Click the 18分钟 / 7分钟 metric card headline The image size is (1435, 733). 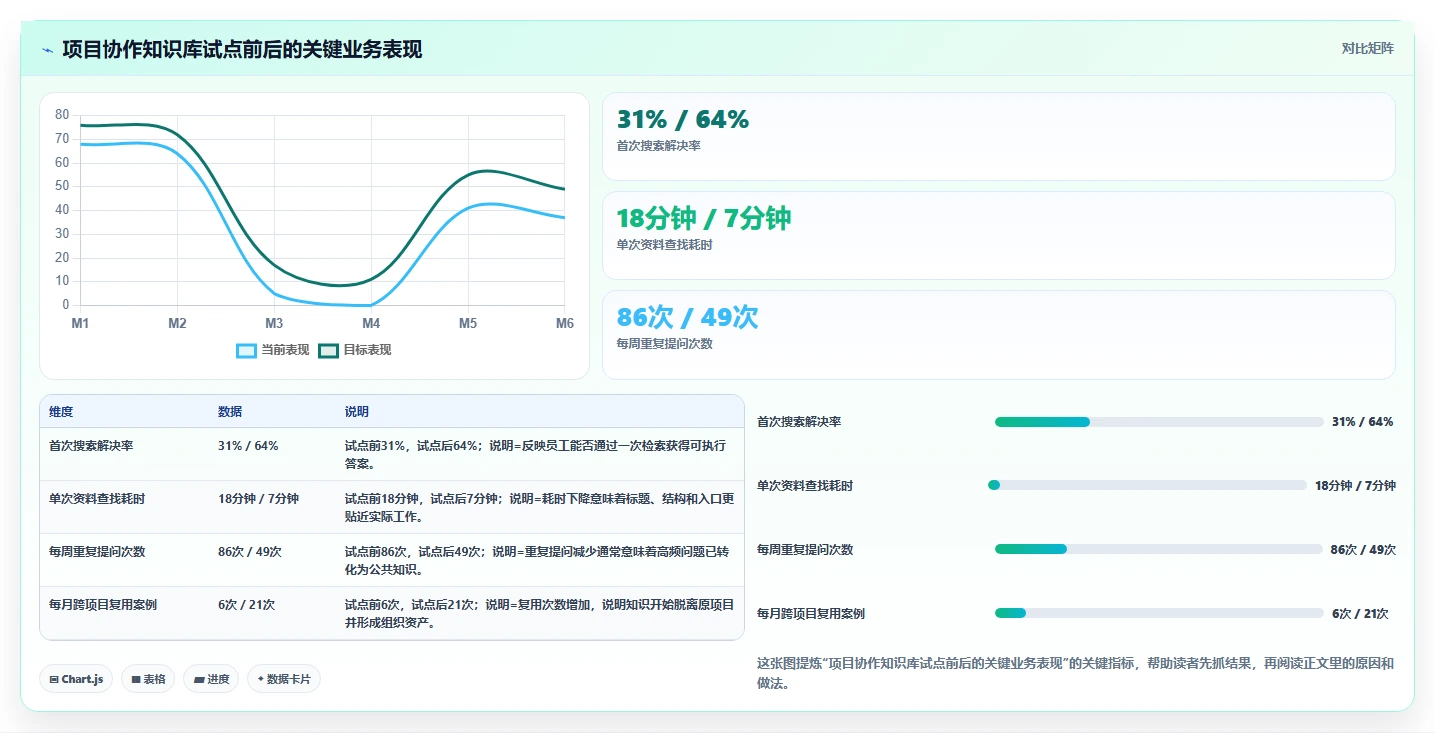(704, 219)
